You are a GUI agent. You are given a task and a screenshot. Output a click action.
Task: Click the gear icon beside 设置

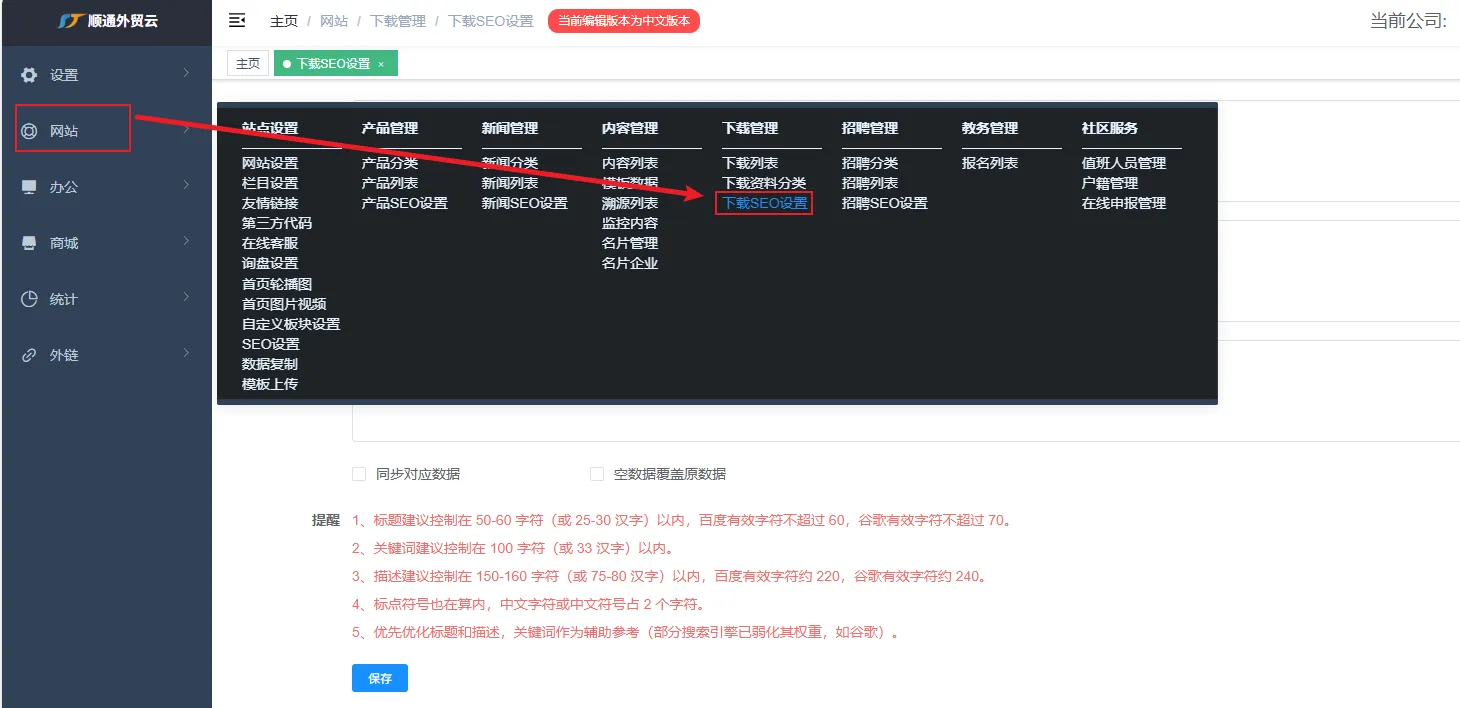click(x=29, y=75)
